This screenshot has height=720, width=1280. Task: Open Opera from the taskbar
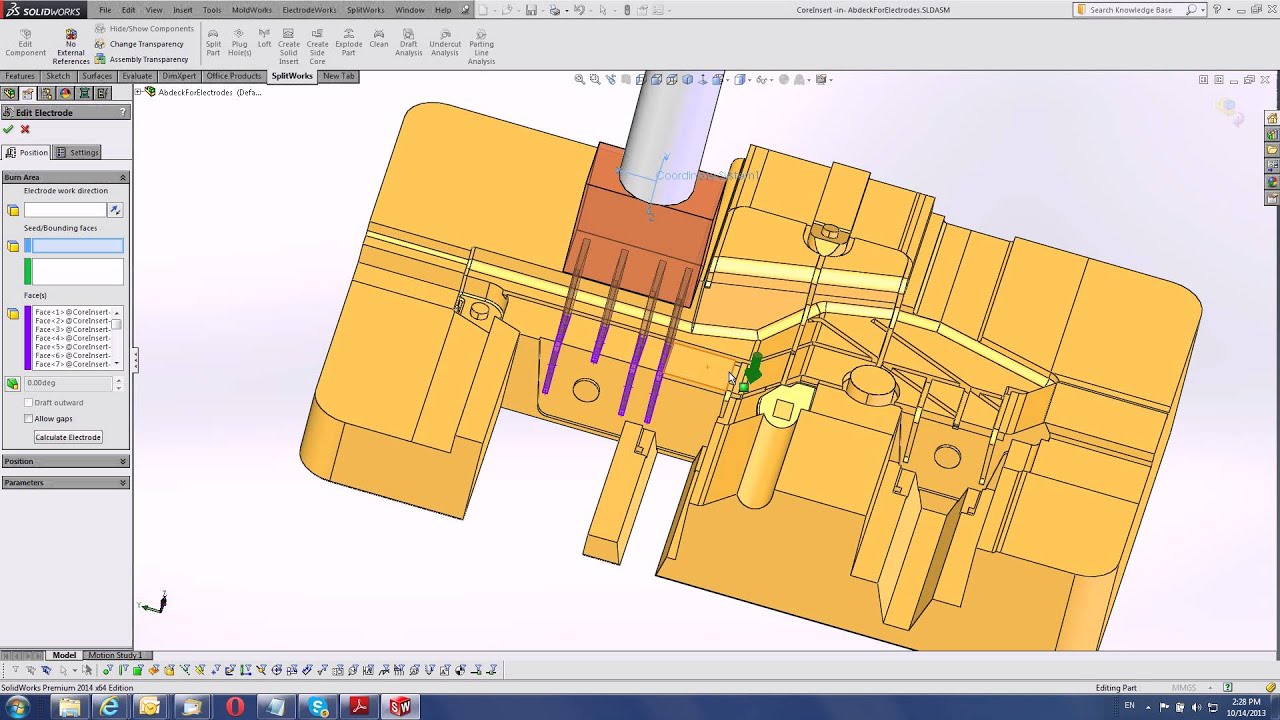(x=235, y=707)
